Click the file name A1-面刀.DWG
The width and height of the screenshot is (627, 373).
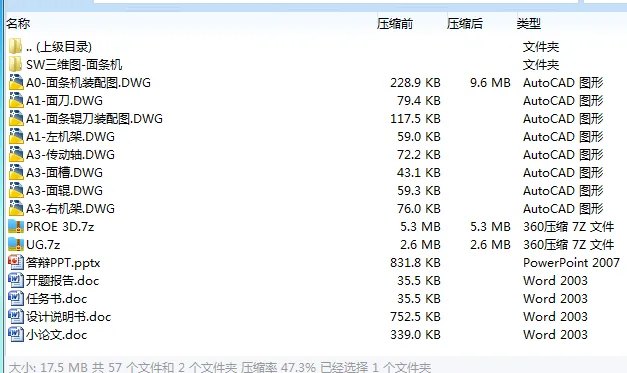click(x=64, y=101)
